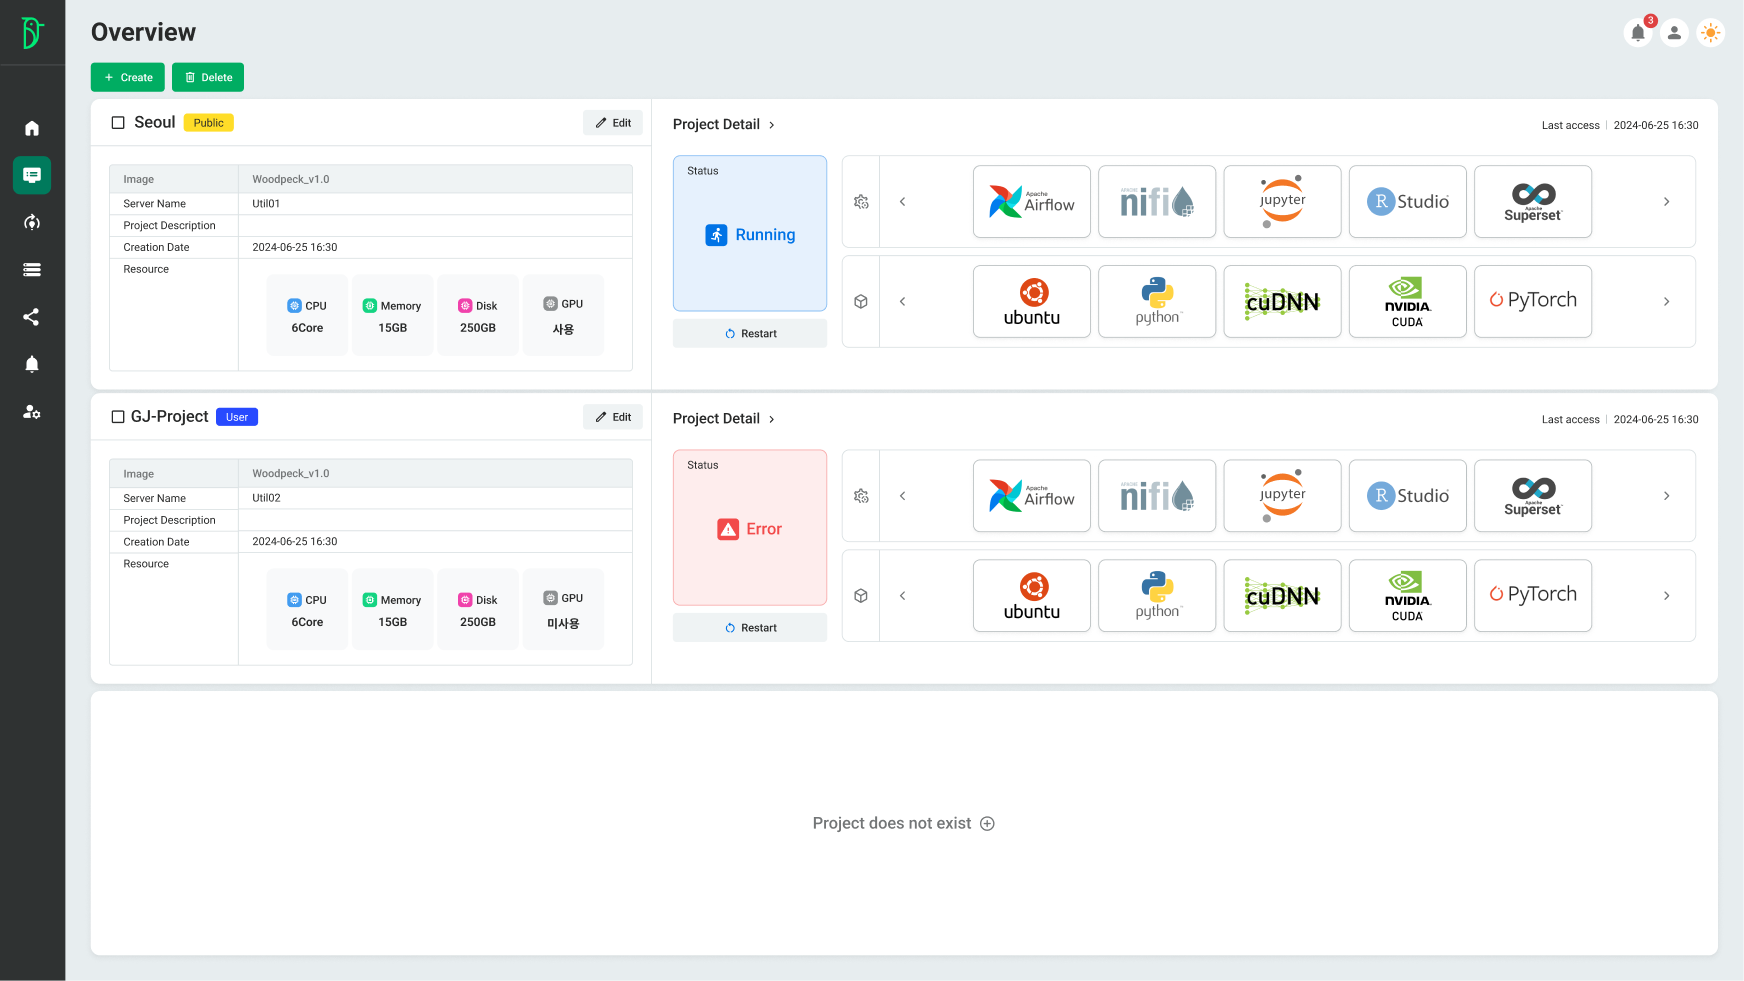Click GJ-Project server name Util02
This screenshot has width=1744, height=981.
(x=266, y=498)
